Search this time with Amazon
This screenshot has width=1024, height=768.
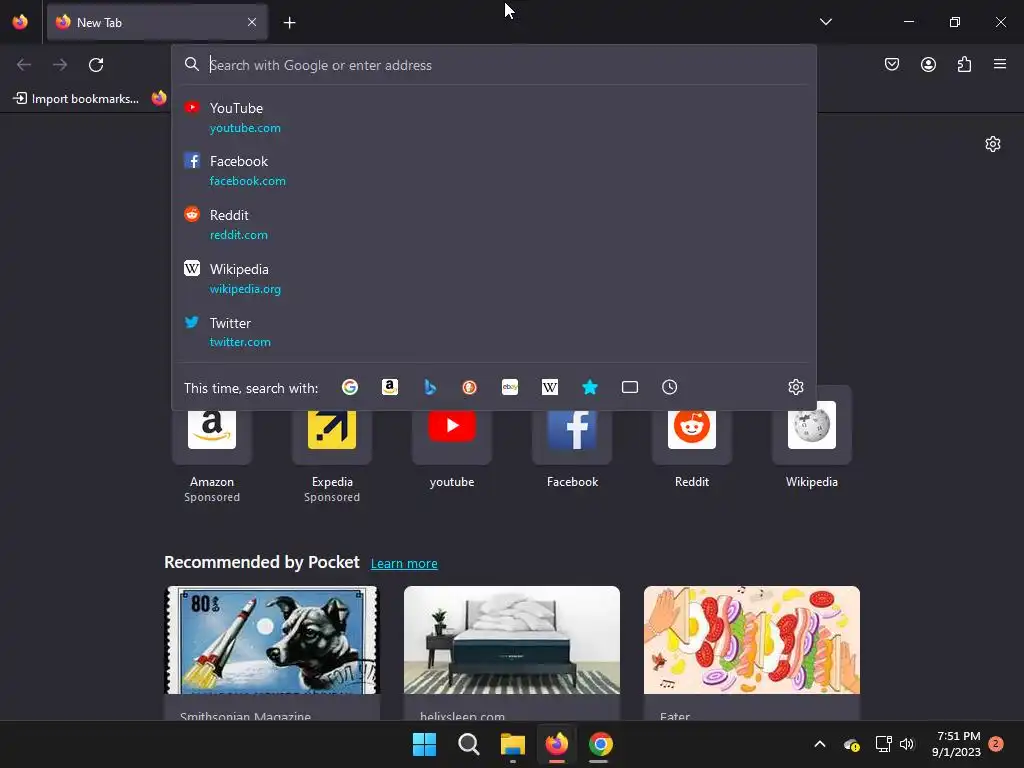[x=390, y=387]
